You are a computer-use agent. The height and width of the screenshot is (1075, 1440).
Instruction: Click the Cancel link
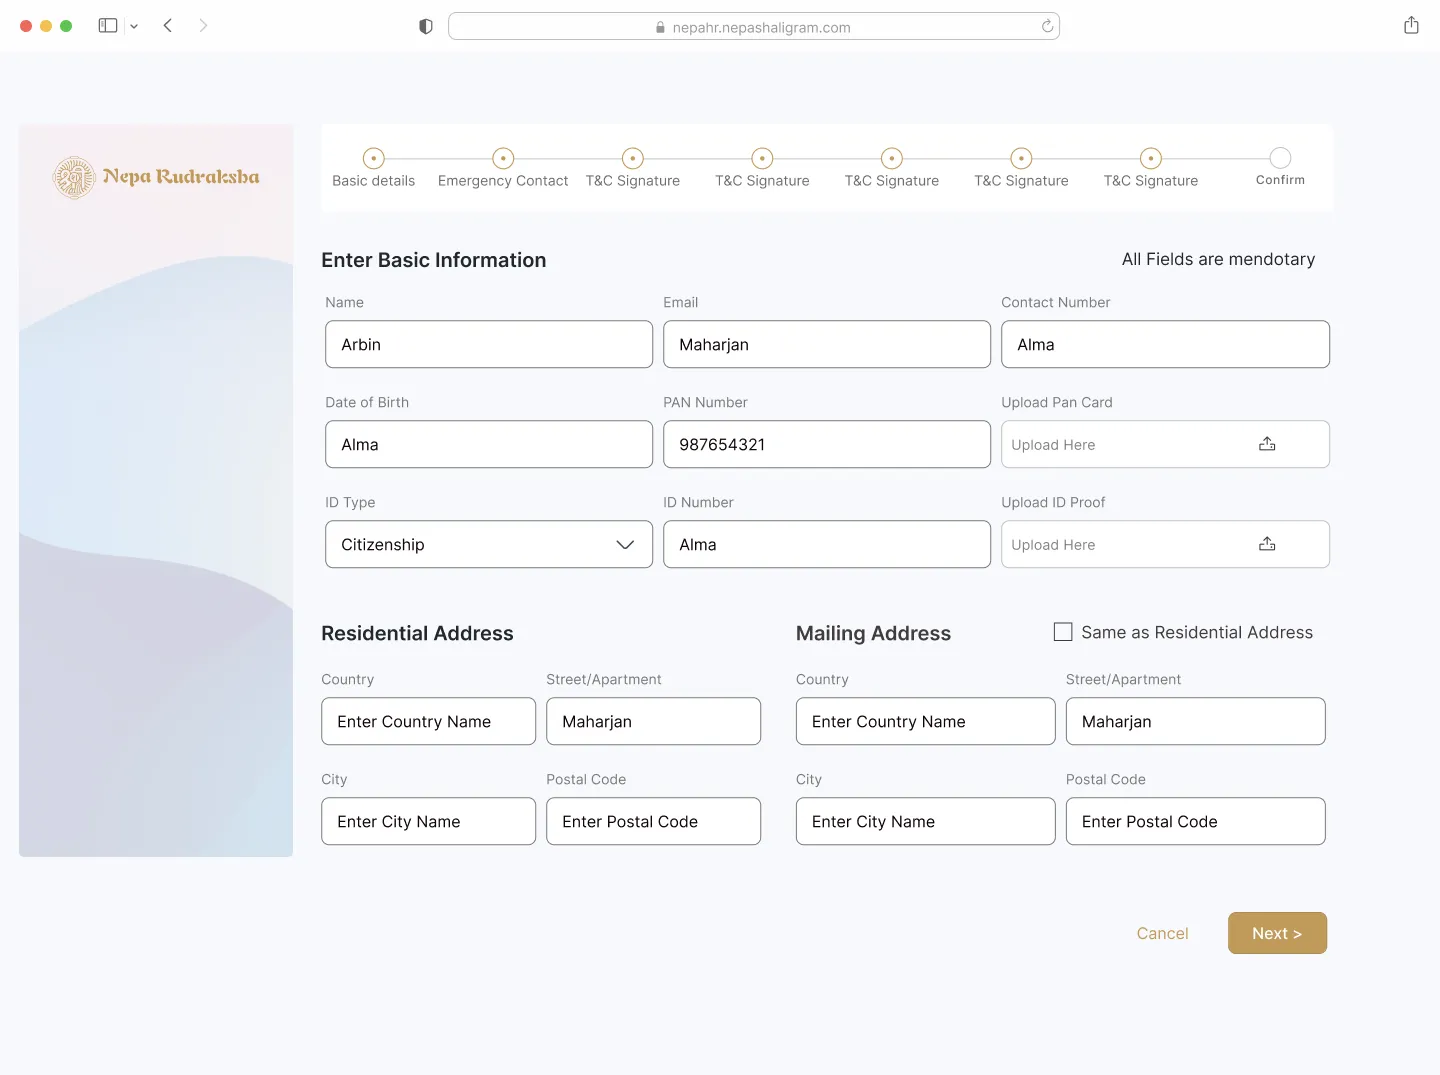point(1162,933)
